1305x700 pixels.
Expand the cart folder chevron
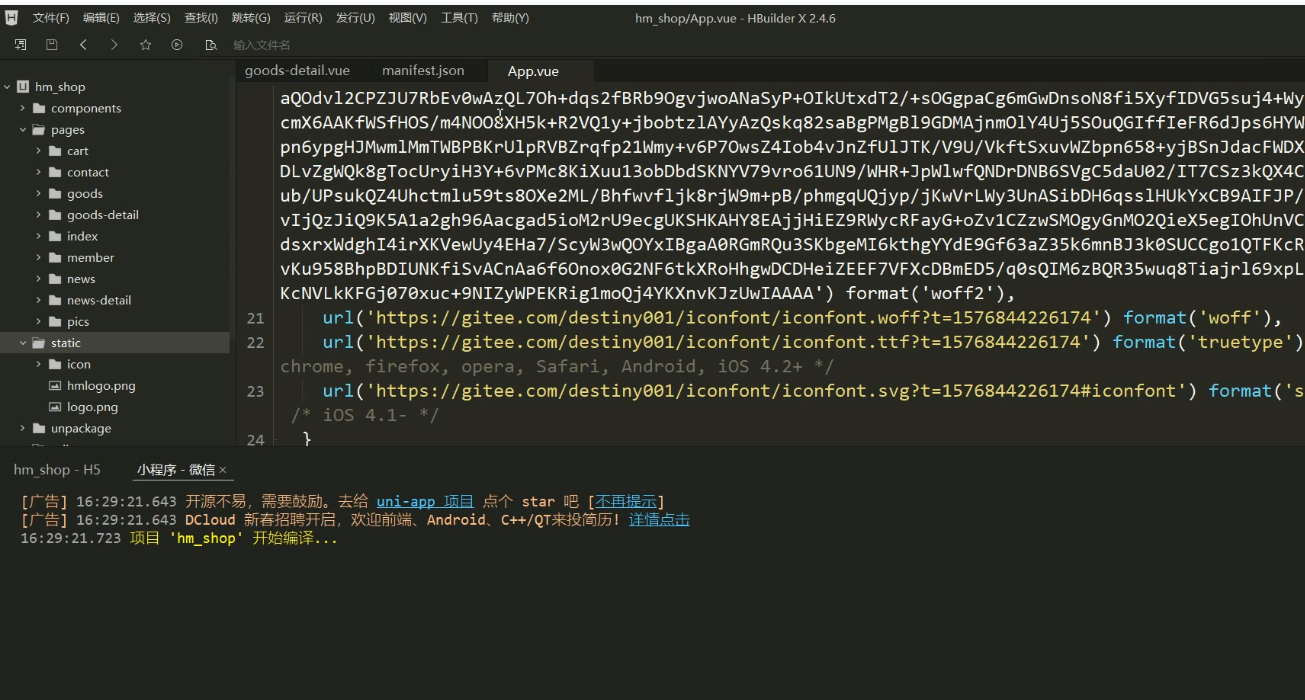point(39,151)
